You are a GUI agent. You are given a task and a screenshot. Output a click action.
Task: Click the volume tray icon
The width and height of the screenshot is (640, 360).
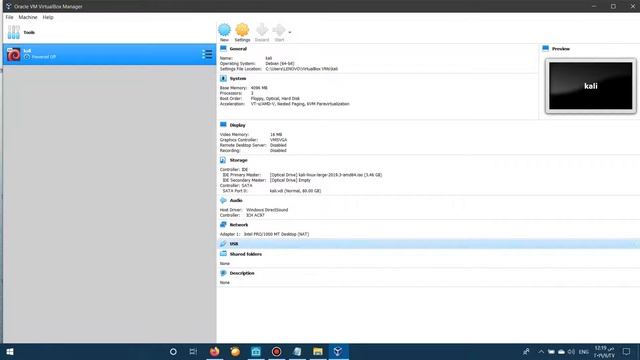click(x=571, y=352)
